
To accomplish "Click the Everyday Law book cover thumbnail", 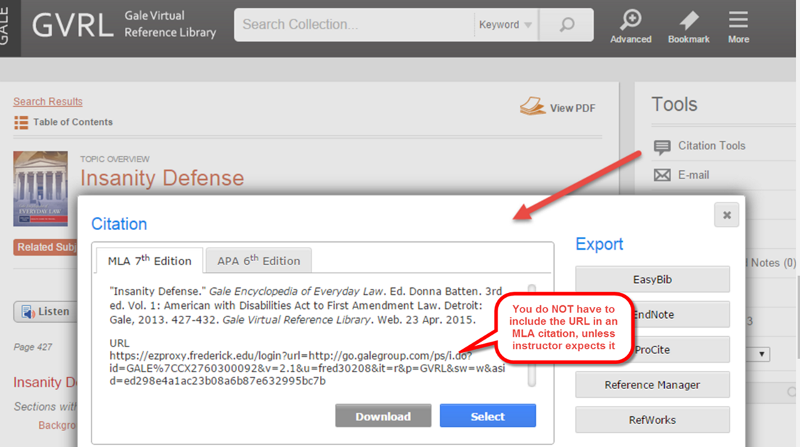I will 40,188.
